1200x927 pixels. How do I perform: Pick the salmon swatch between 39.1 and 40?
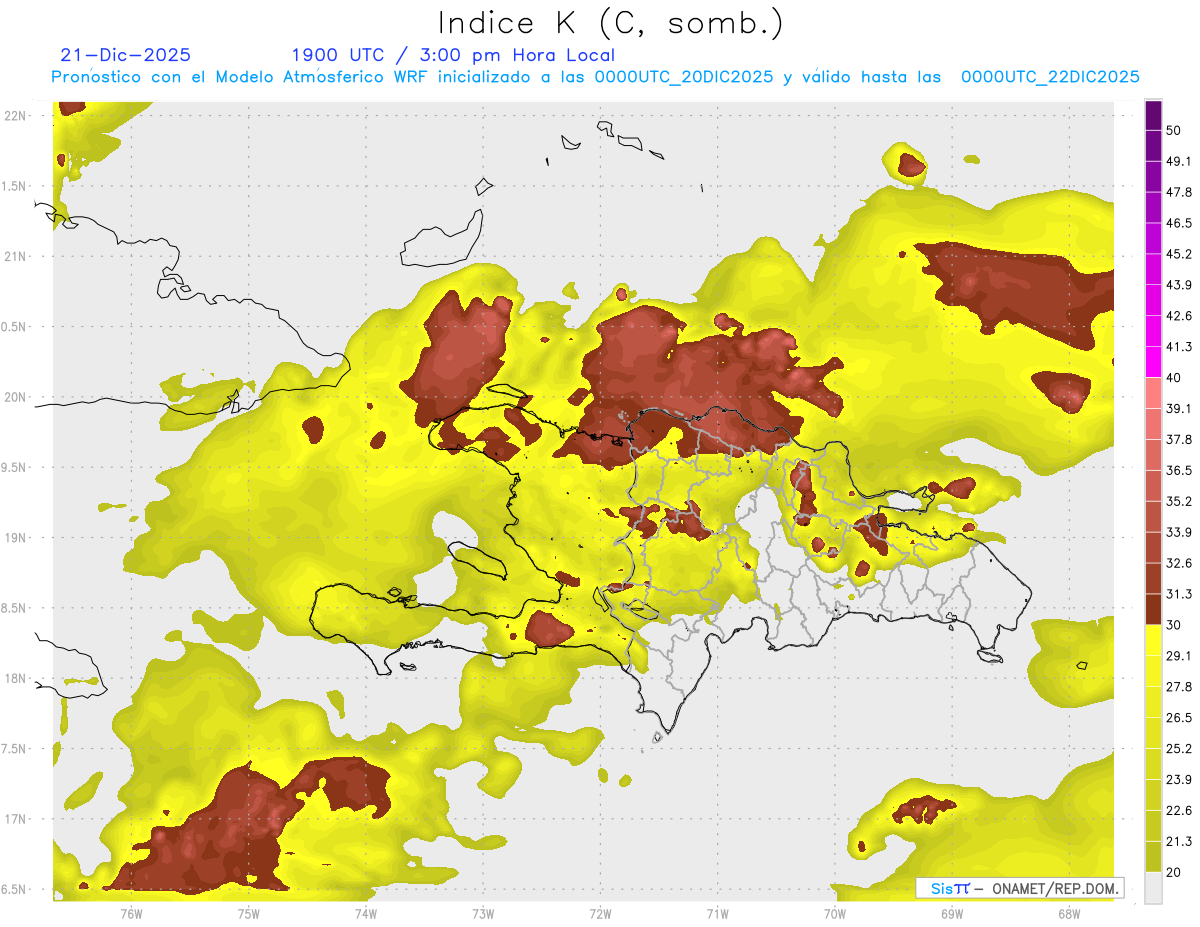1153,393
